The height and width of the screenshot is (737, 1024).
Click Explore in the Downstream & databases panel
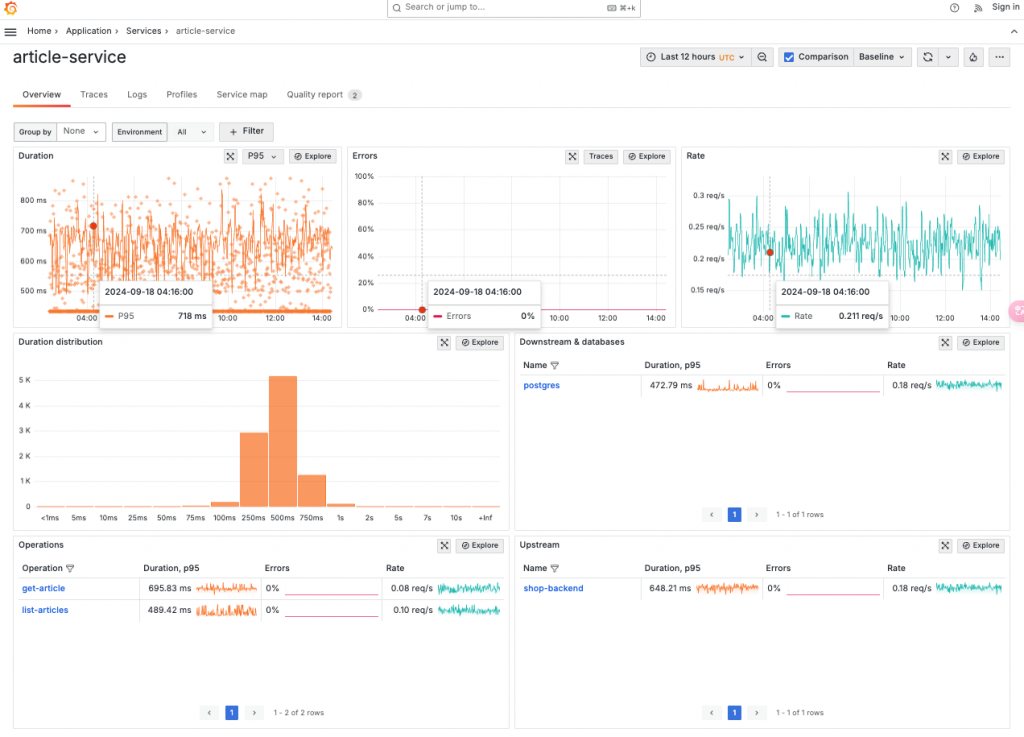(x=980, y=343)
